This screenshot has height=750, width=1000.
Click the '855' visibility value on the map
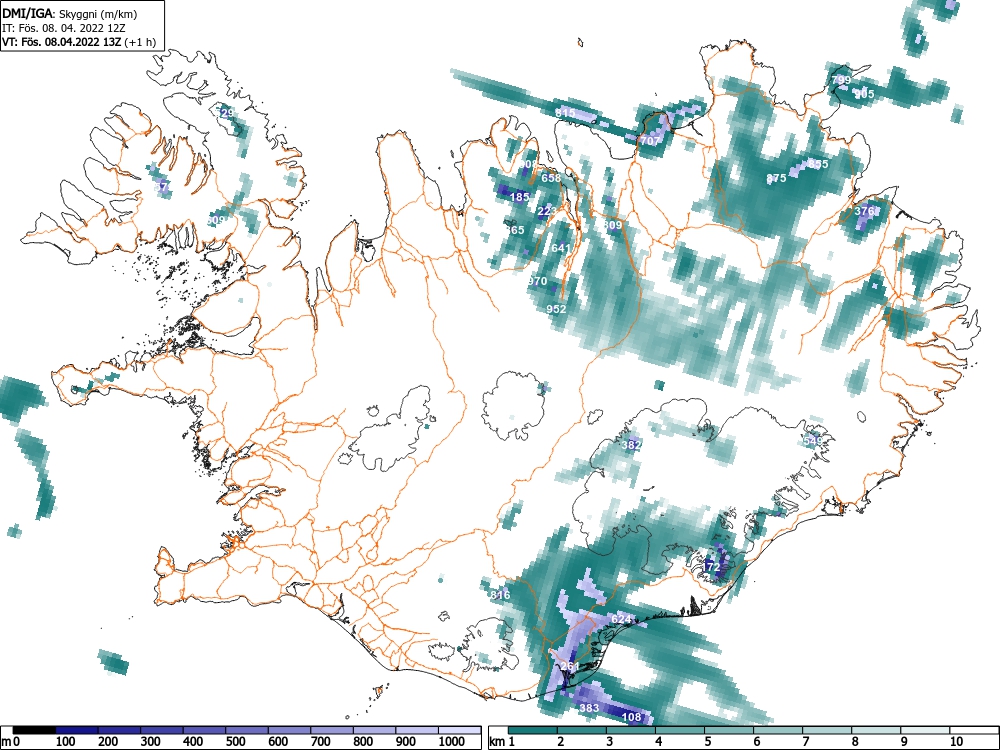(818, 164)
